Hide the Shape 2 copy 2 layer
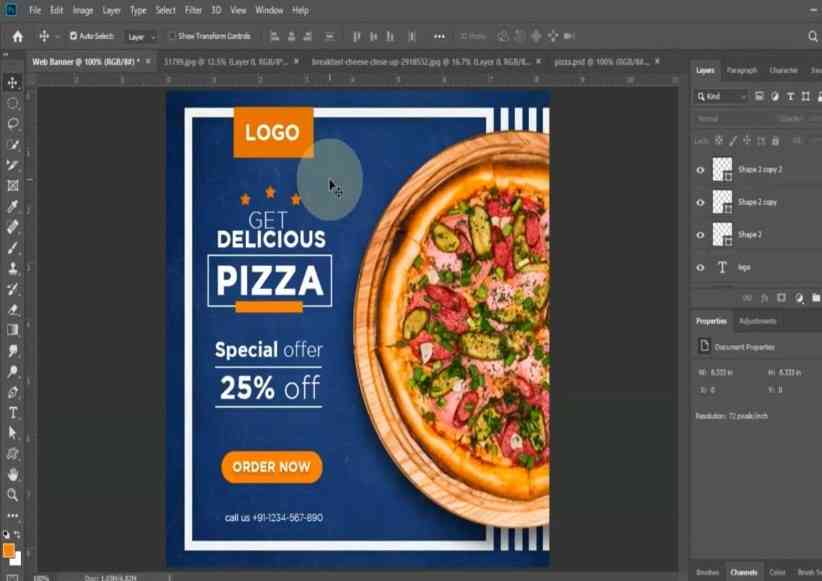This screenshot has height=581, width=822. [x=700, y=170]
